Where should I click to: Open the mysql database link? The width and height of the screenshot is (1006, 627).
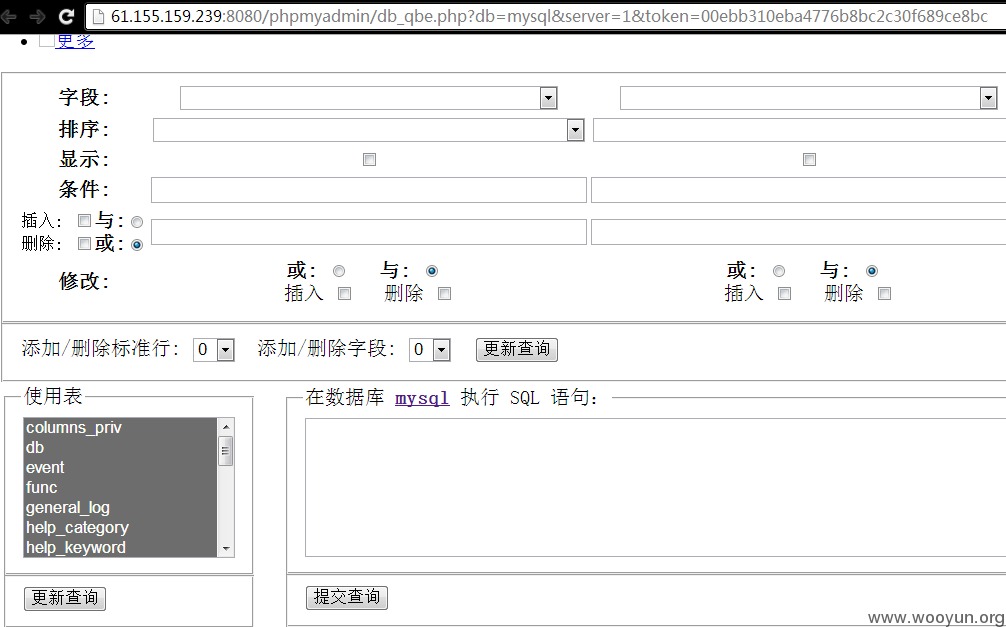pyautogui.click(x=422, y=398)
